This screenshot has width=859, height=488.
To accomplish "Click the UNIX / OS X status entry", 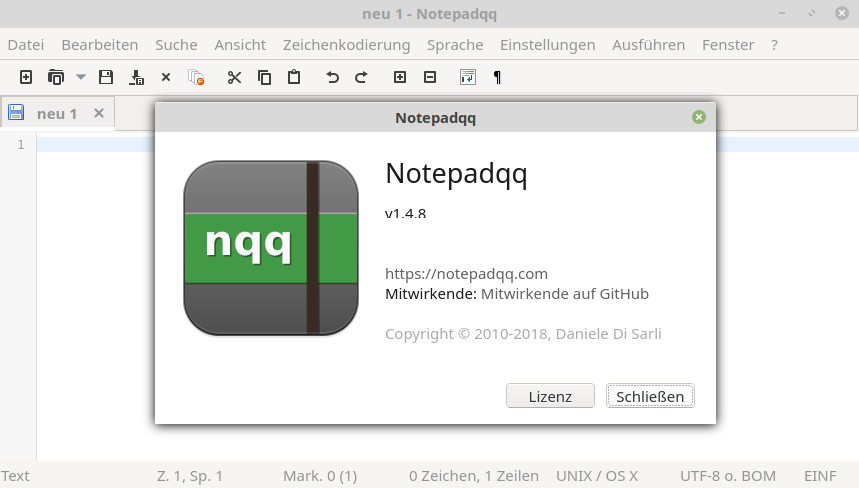I will click(597, 476).
